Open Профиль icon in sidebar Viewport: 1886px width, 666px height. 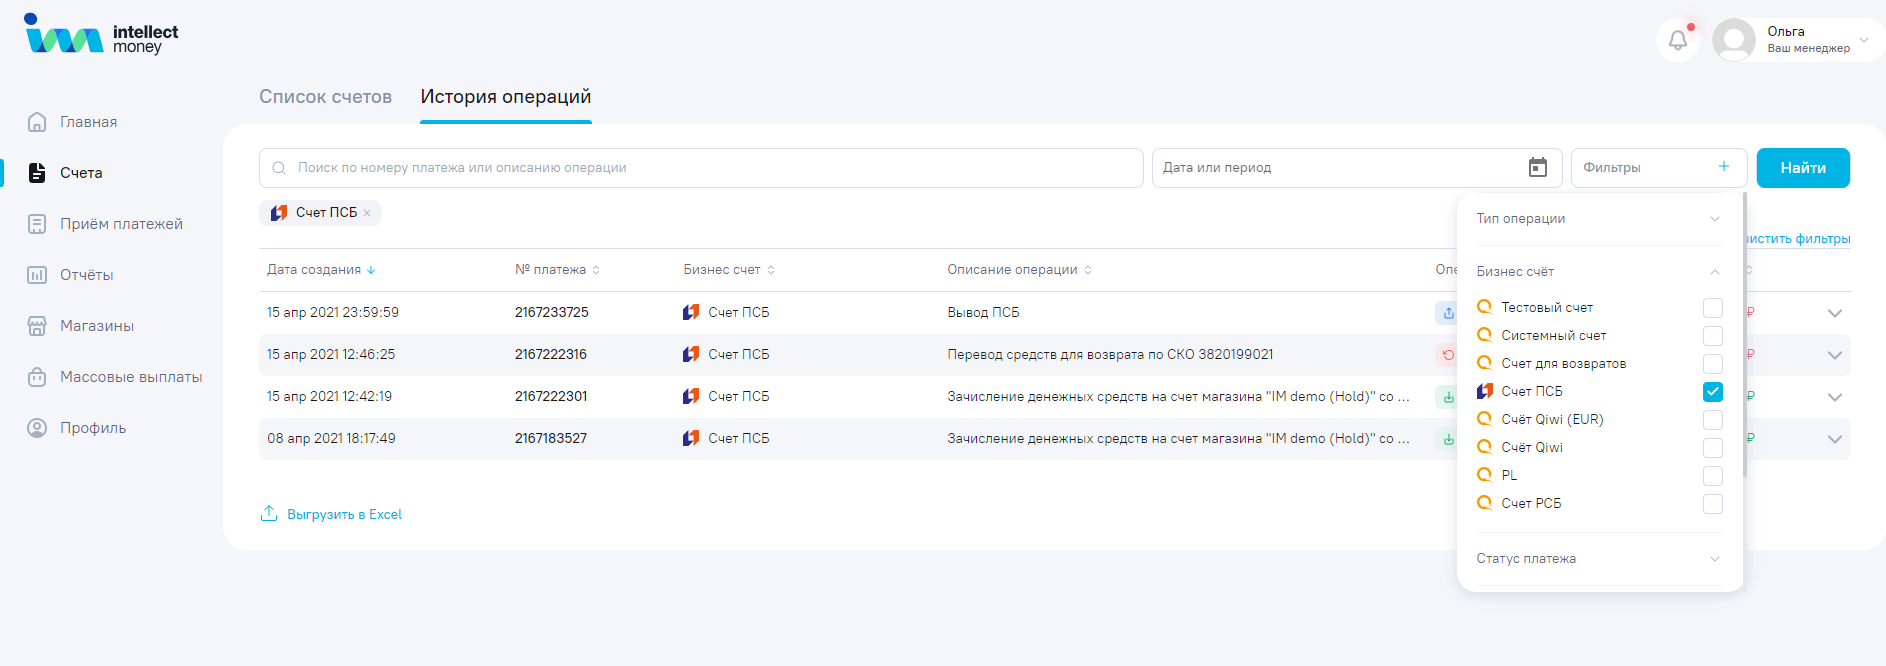pyautogui.click(x=37, y=428)
